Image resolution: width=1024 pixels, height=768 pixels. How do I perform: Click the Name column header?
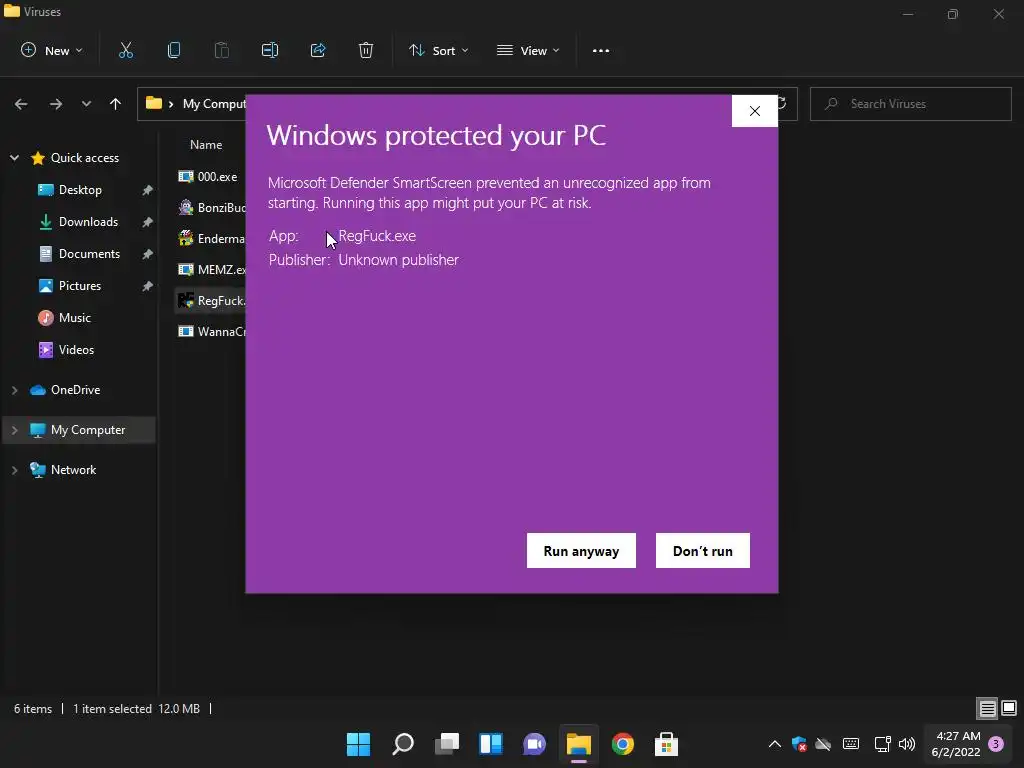click(206, 145)
